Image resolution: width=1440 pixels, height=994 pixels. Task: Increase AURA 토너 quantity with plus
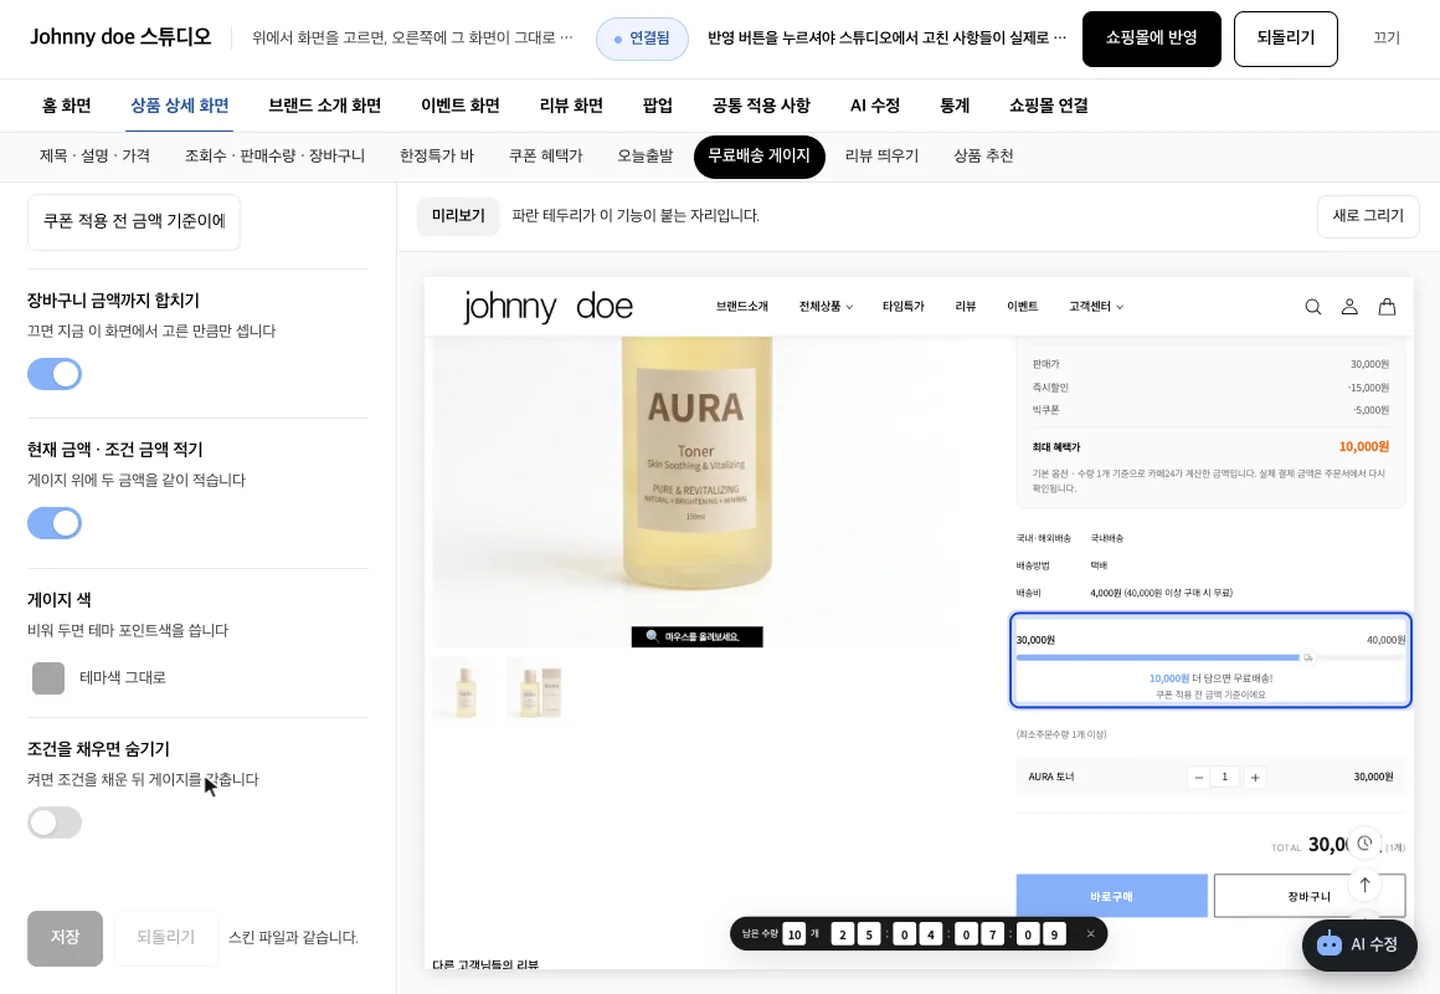1255,777
